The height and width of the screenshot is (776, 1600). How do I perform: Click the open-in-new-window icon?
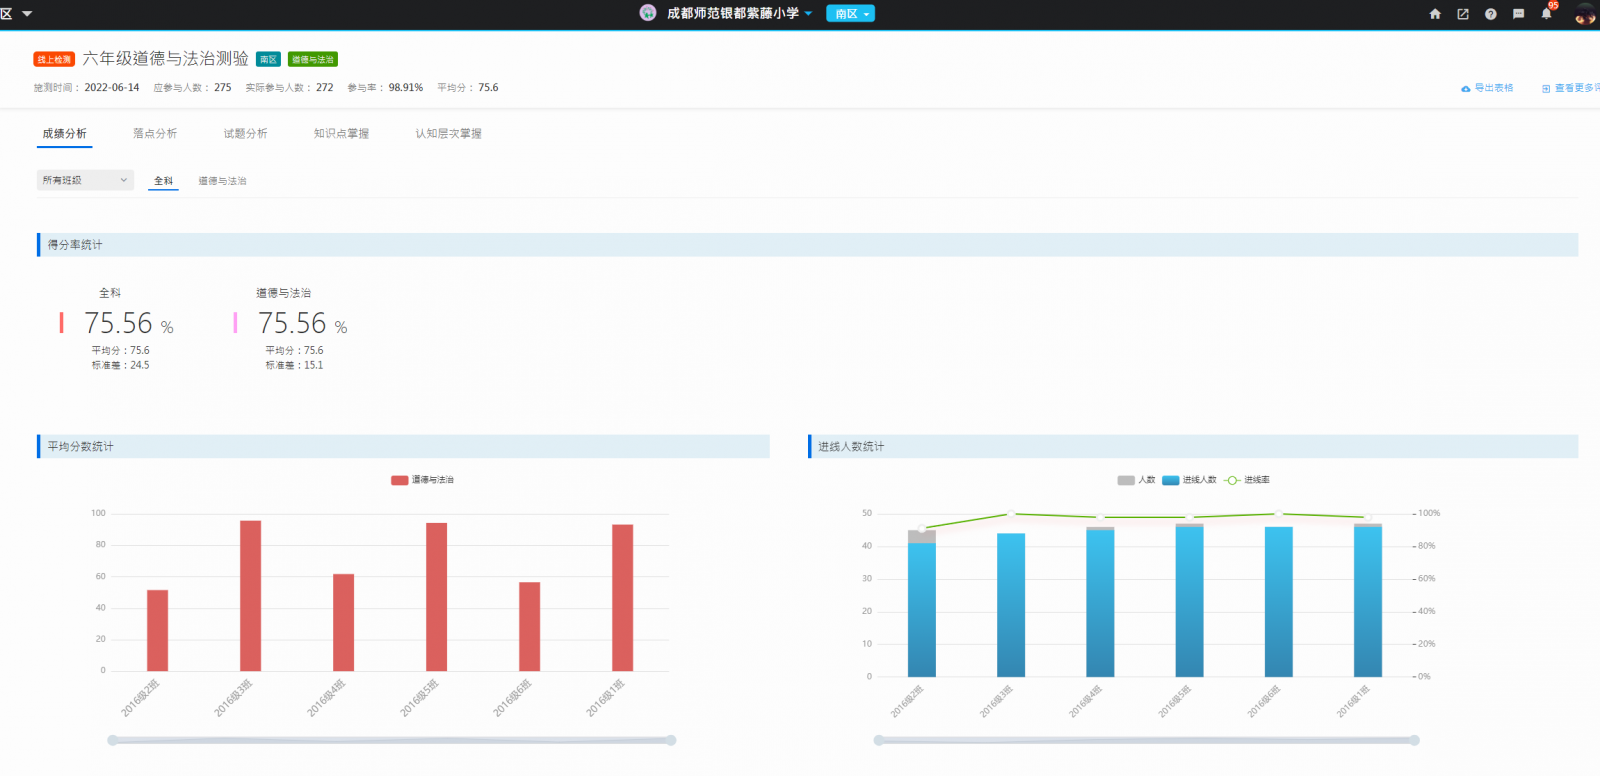[1463, 14]
